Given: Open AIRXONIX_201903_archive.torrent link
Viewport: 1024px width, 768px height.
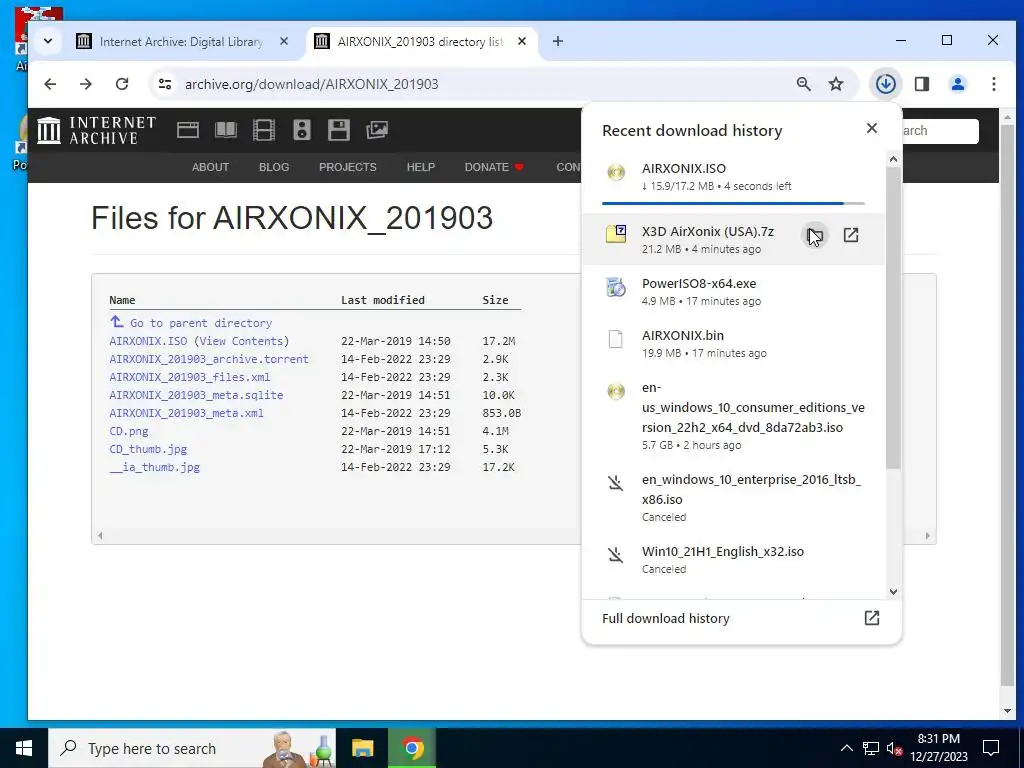Looking at the screenshot, I should point(209,359).
